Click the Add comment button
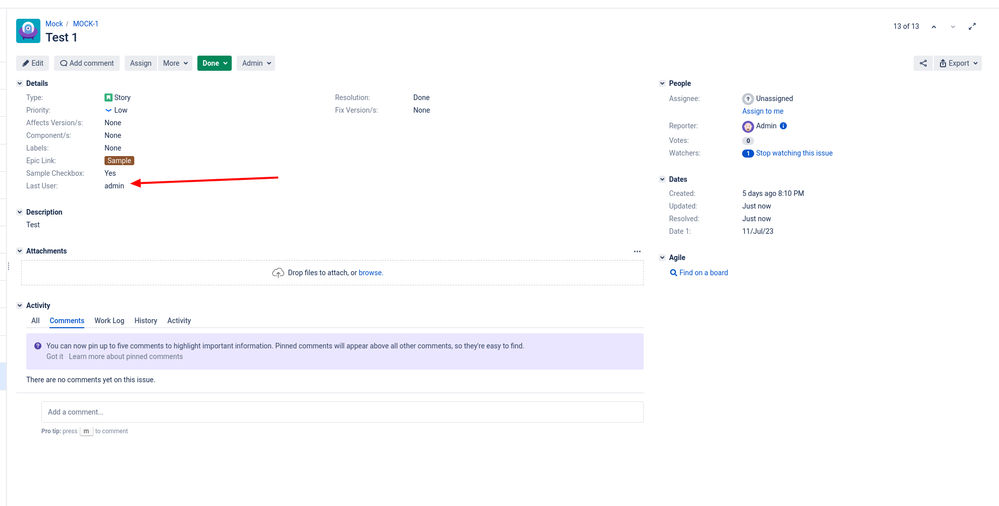999x506 pixels. (87, 63)
